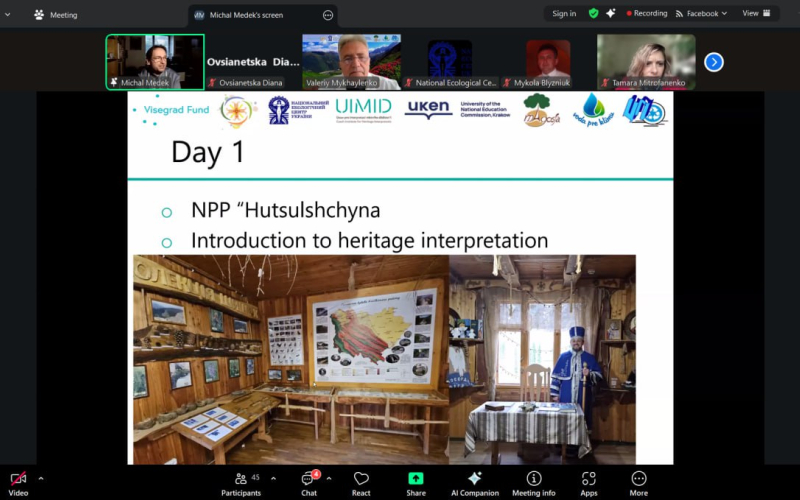
Task: Expand video options arrow next to Video
Action: [41, 478]
